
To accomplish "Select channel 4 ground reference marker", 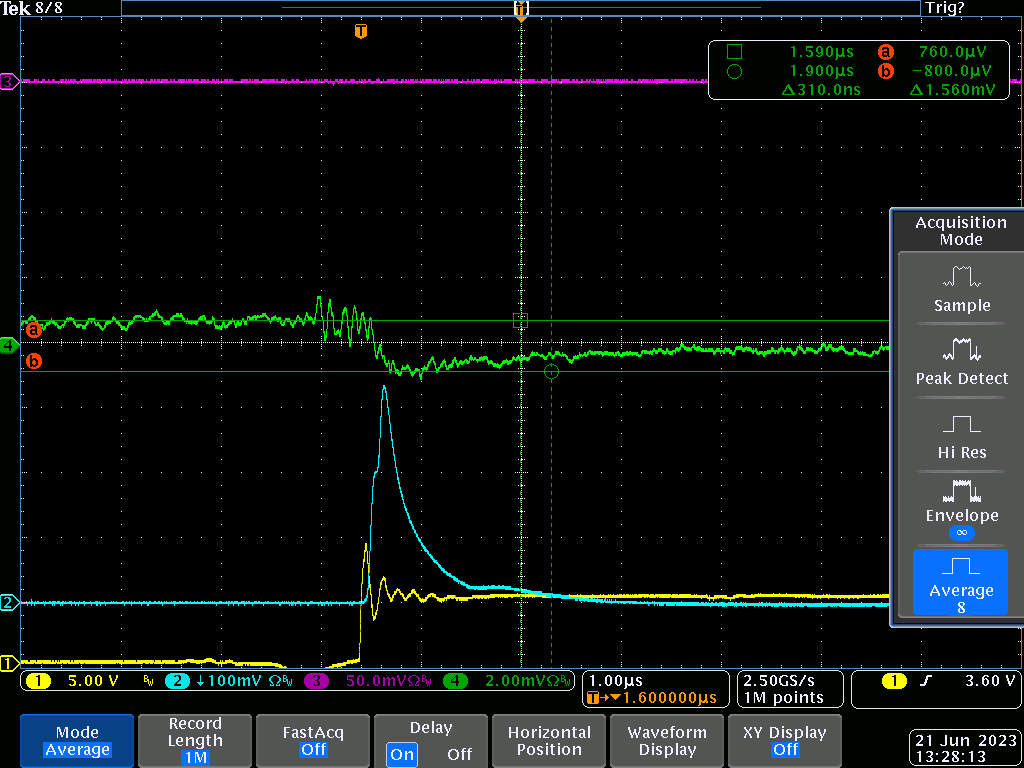I will click(8, 345).
